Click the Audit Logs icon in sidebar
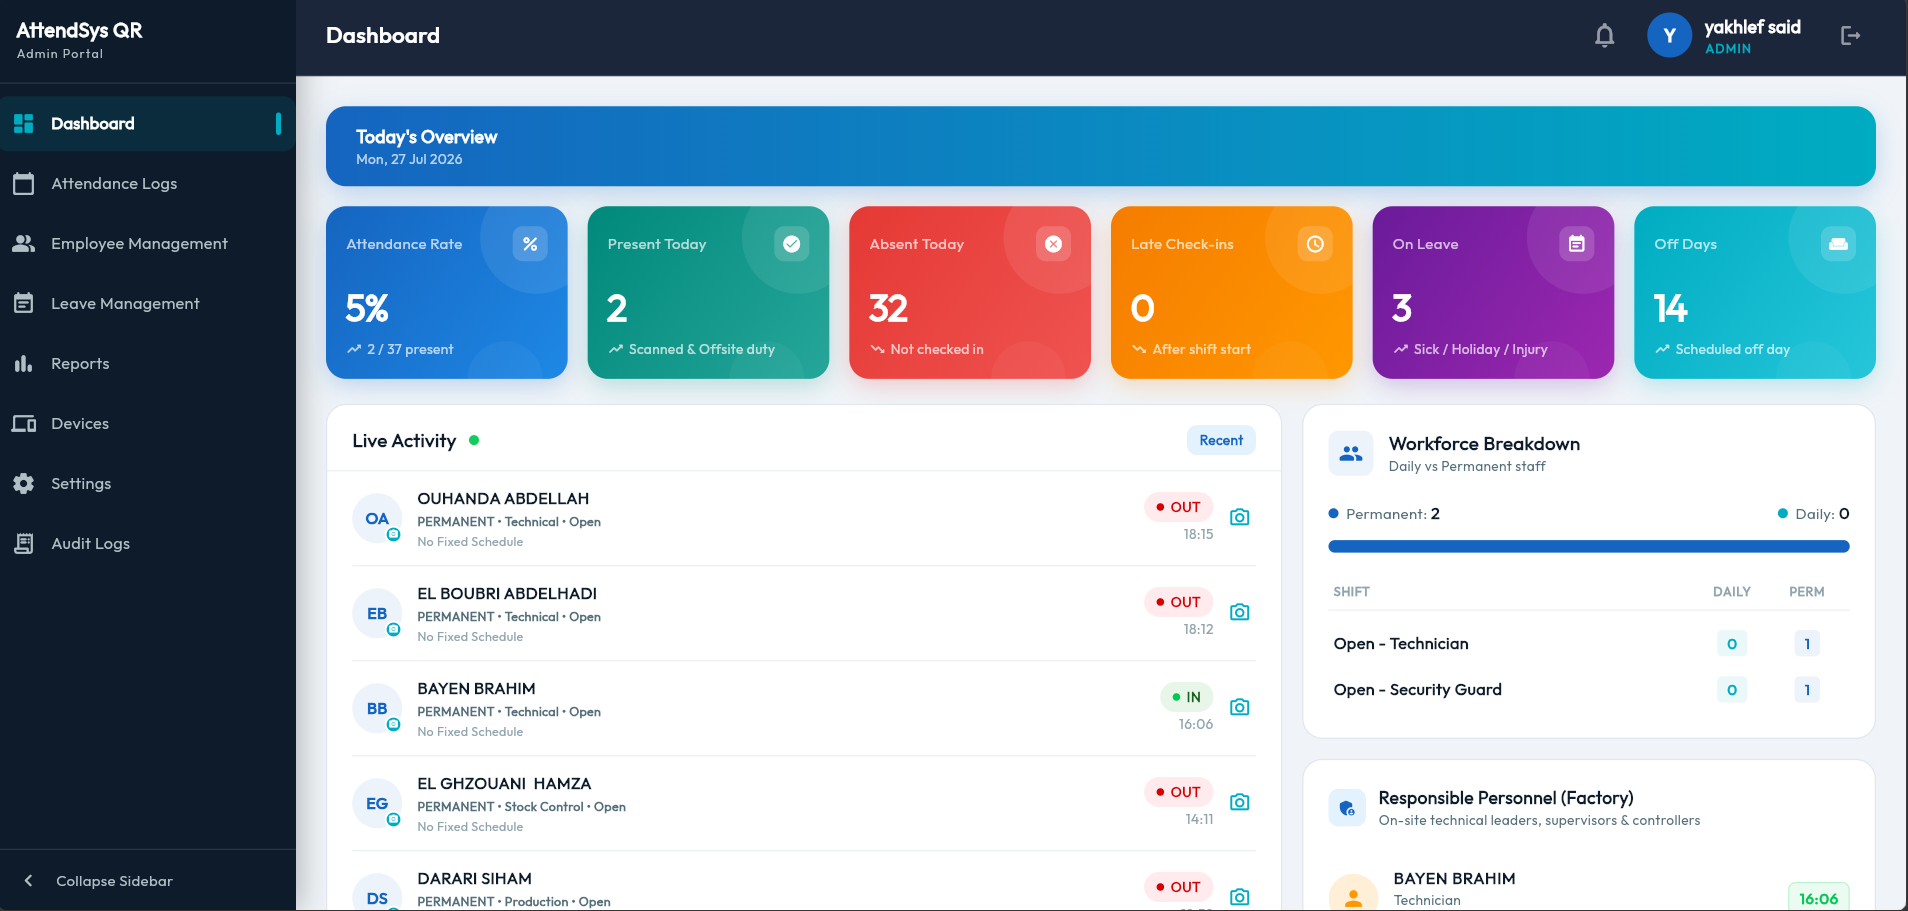The height and width of the screenshot is (911, 1908). [x=24, y=544]
